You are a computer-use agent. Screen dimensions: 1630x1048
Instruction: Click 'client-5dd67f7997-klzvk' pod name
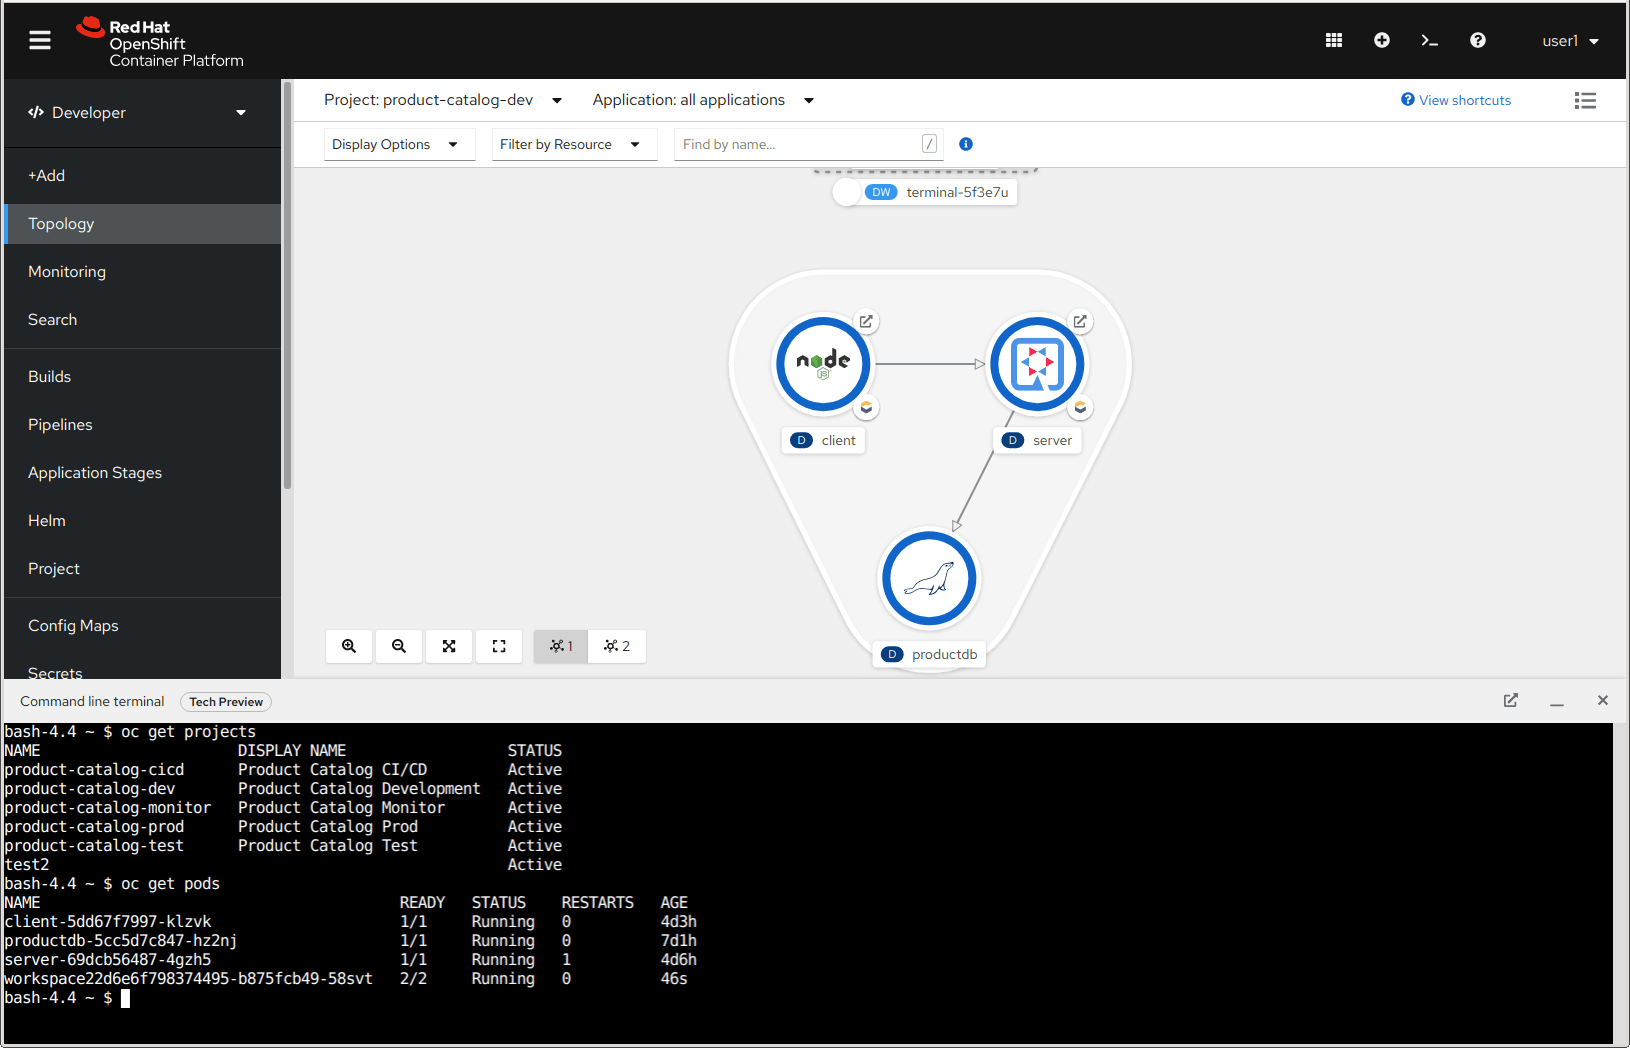(108, 922)
